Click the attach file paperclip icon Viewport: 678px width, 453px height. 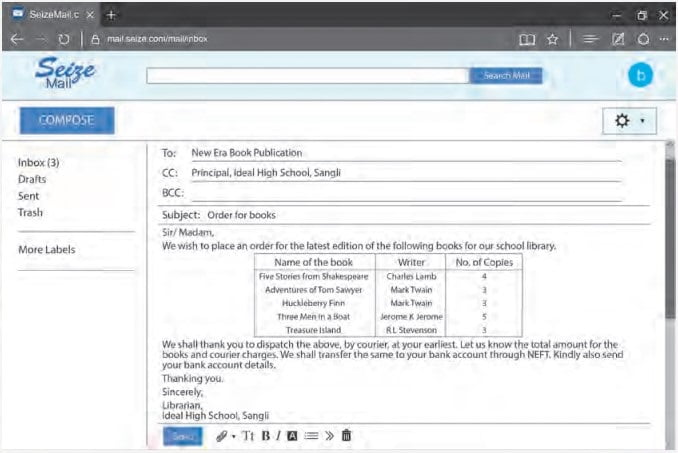coord(221,436)
